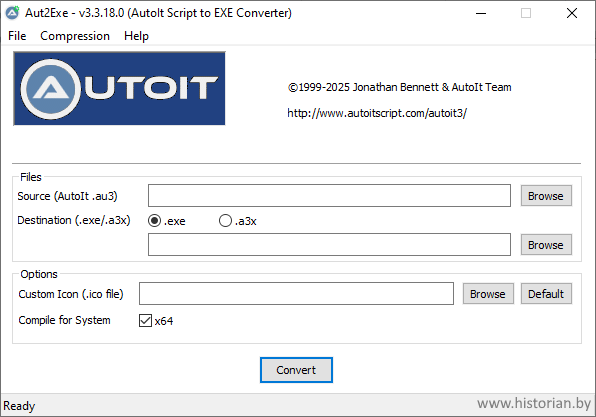Focus the Source (AutoIt .au3) input field
596x417 pixels.
pyautogui.click(x=329, y=196)
